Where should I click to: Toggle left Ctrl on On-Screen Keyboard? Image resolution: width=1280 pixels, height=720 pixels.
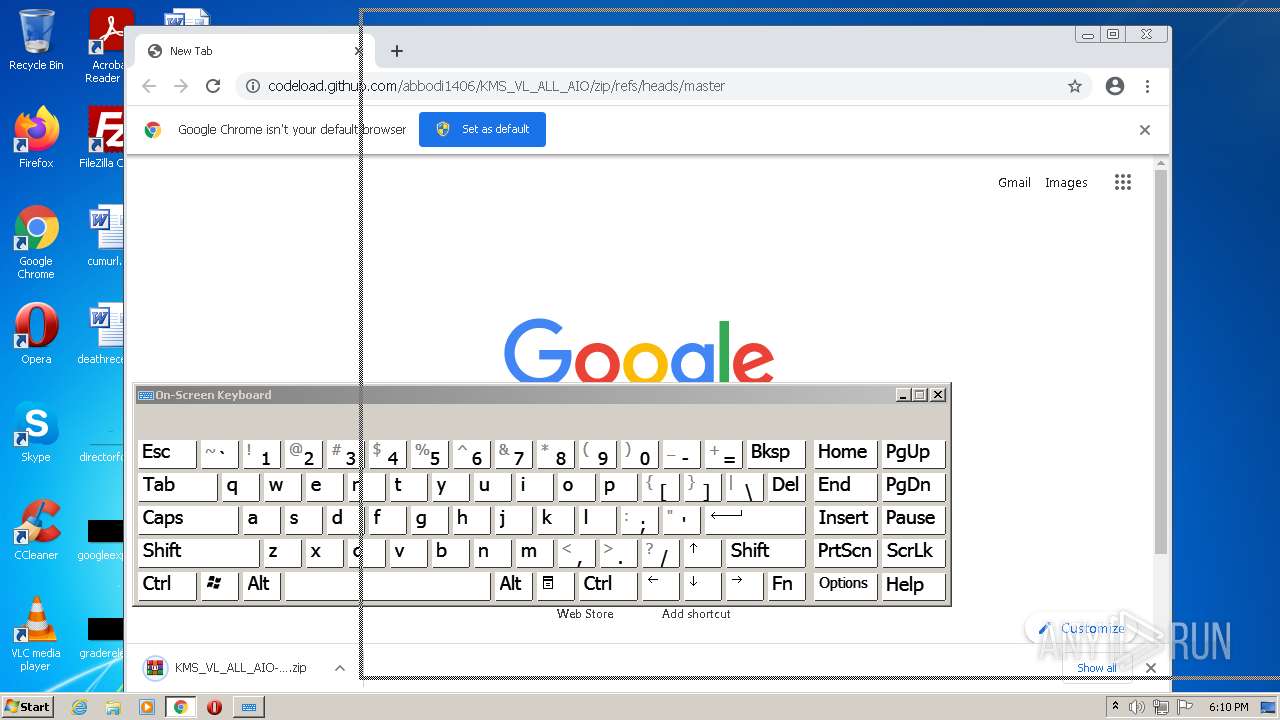click(x=167, y=586)
